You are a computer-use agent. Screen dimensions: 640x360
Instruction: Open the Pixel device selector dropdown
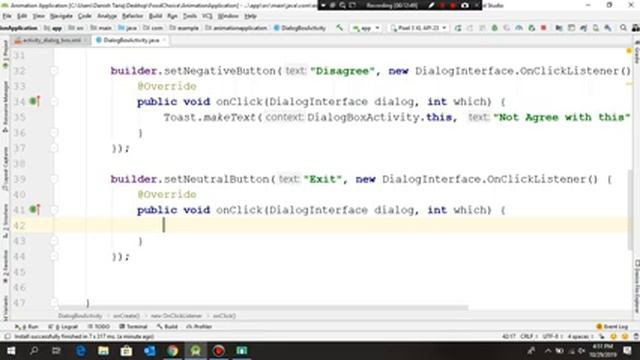tap(418, 28)
